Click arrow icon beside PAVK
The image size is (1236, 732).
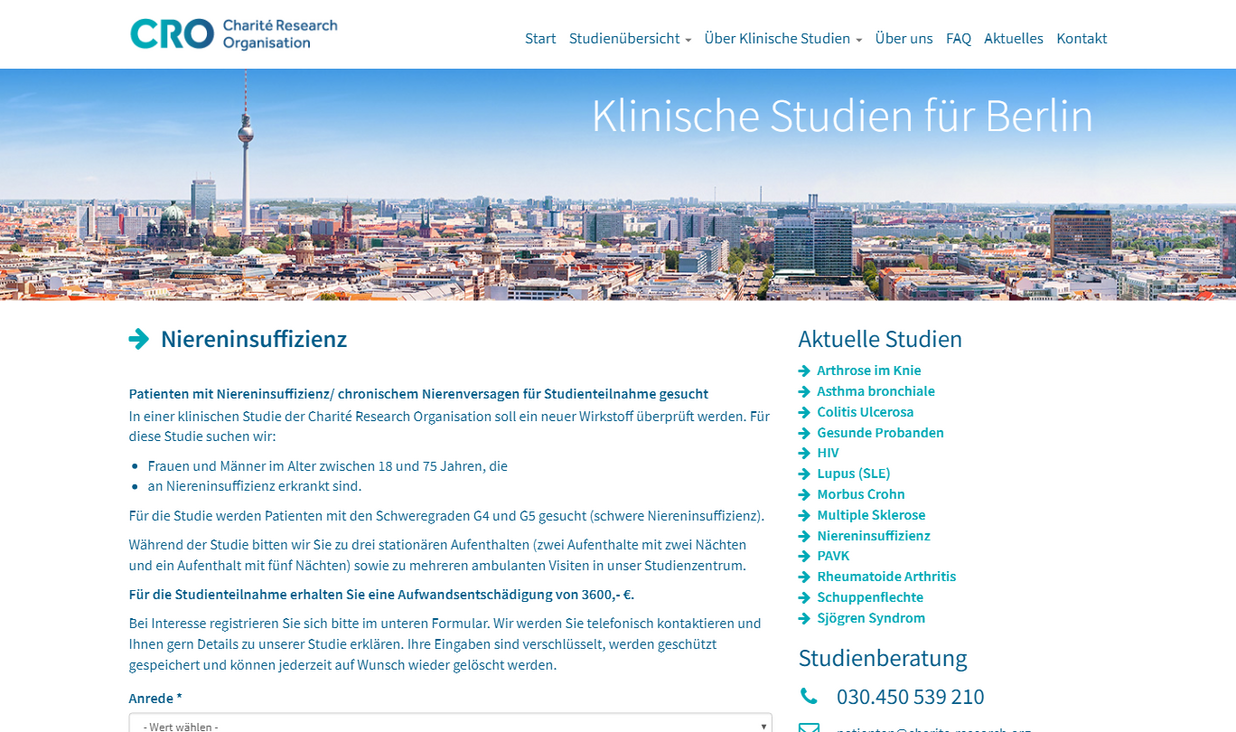(x=804, y=556)
